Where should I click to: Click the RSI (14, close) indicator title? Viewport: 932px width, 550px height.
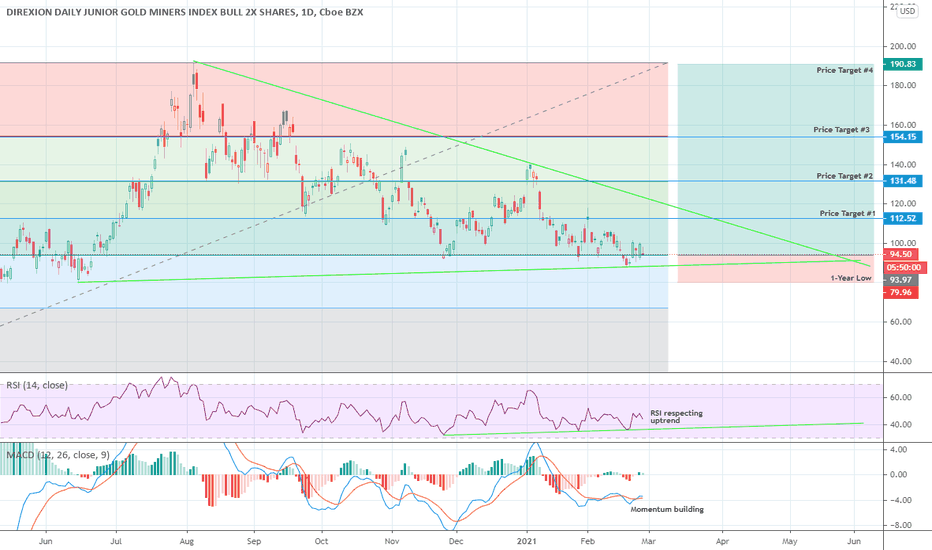(x=37, y=385)
